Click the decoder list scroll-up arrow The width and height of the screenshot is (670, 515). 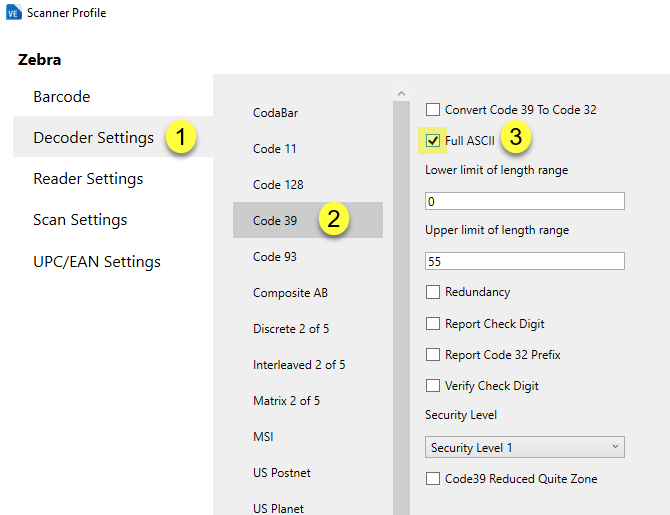[402, 95]
